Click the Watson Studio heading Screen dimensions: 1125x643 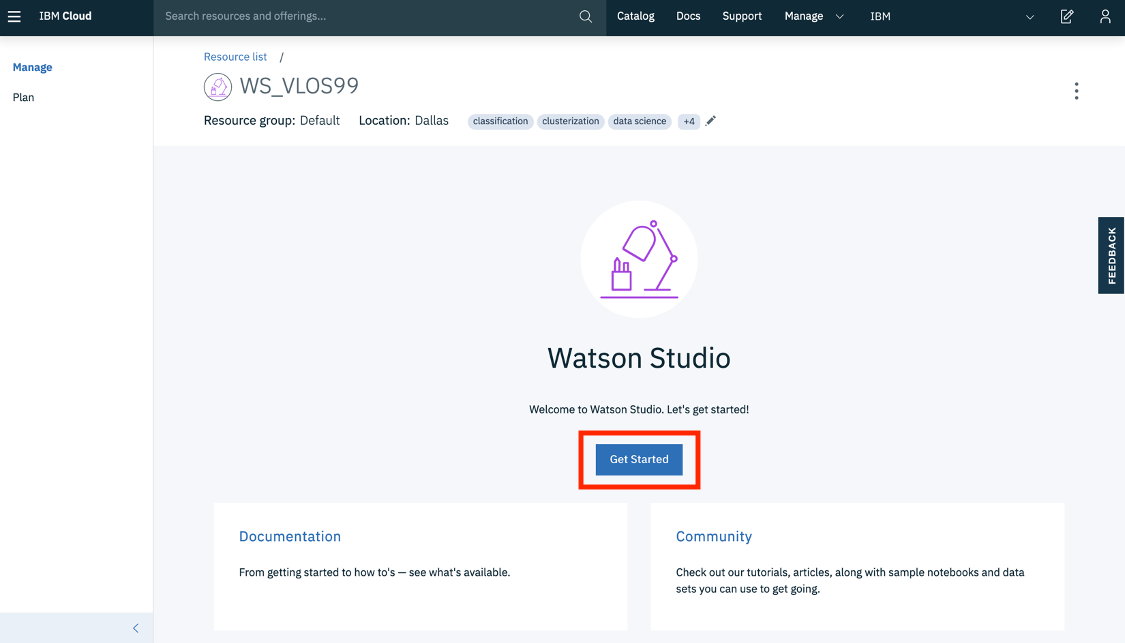(639, 358)
